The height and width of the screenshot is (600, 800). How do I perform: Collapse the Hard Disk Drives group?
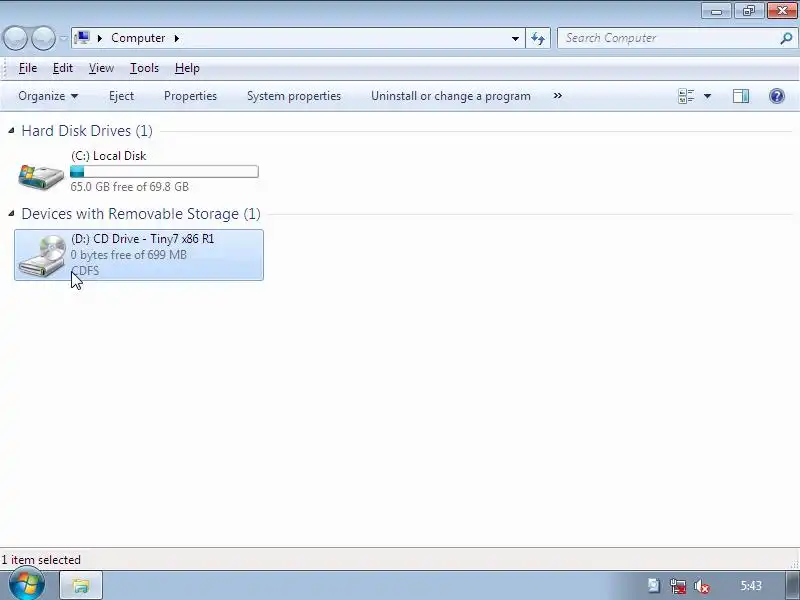coord(11,131)
